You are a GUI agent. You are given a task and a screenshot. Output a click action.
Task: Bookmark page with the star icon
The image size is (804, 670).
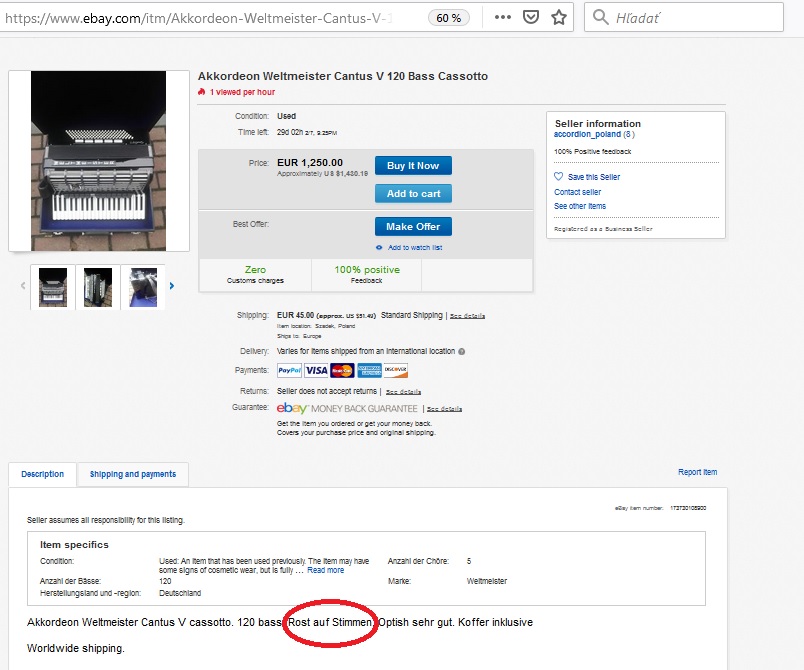coord(558,18)
